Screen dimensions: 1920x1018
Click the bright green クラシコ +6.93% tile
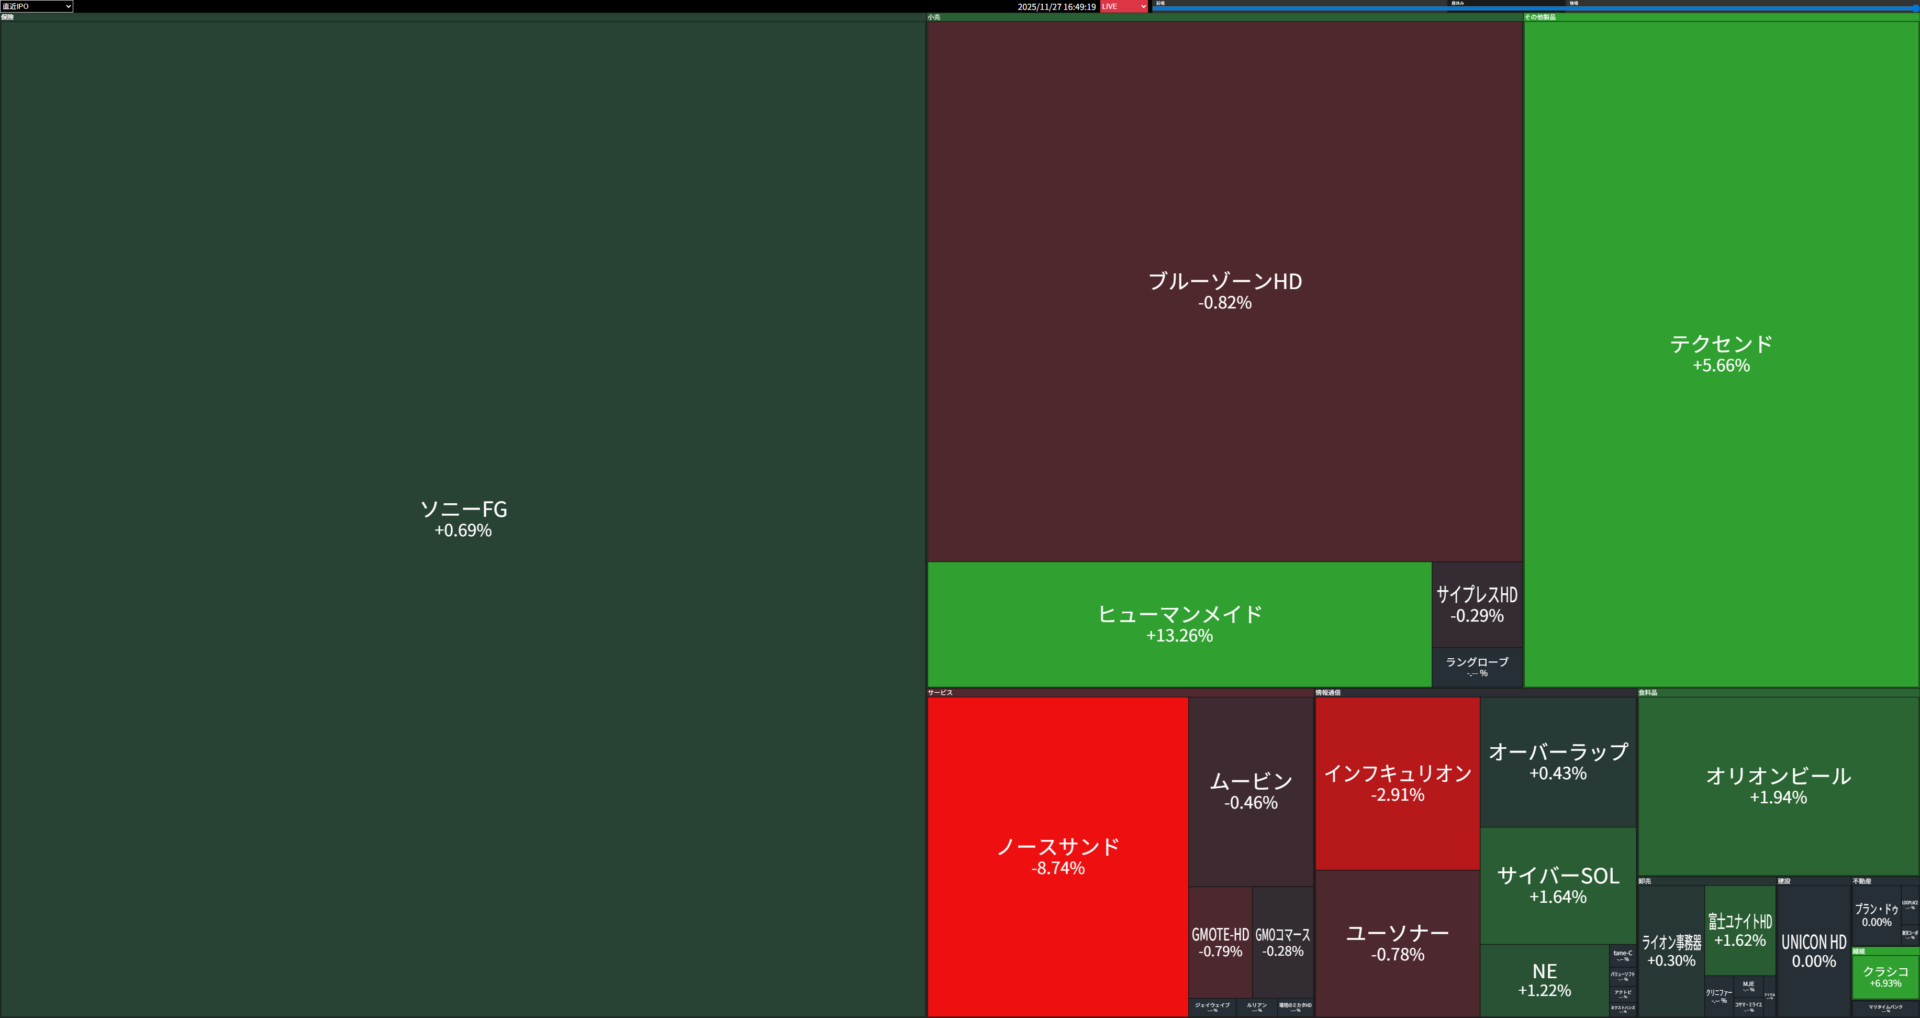point(1885,976)
